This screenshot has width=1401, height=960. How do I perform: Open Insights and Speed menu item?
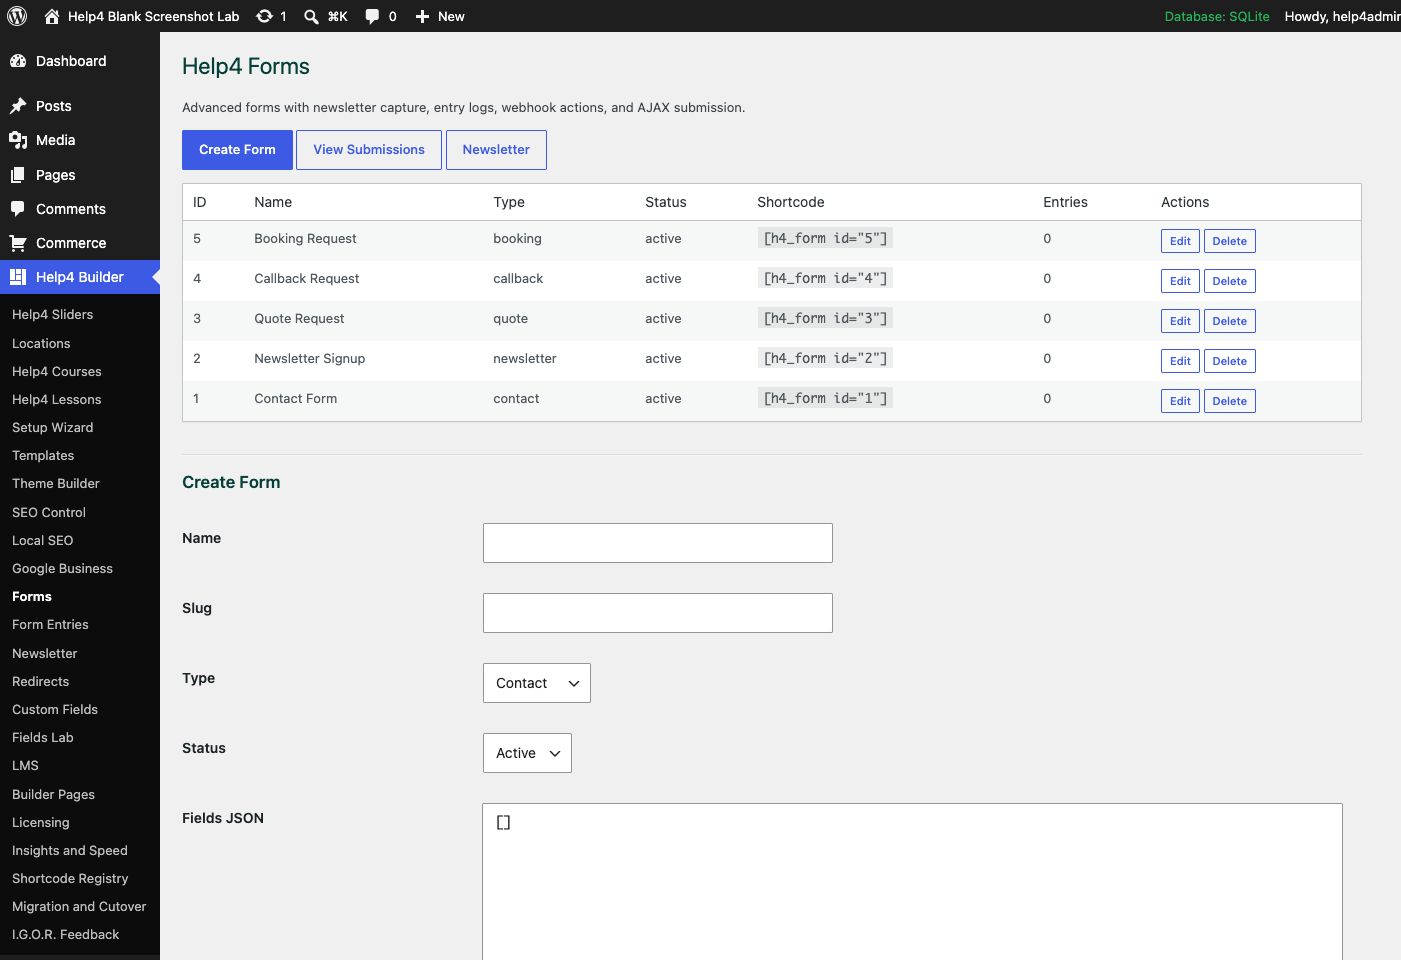pos(70,850)
